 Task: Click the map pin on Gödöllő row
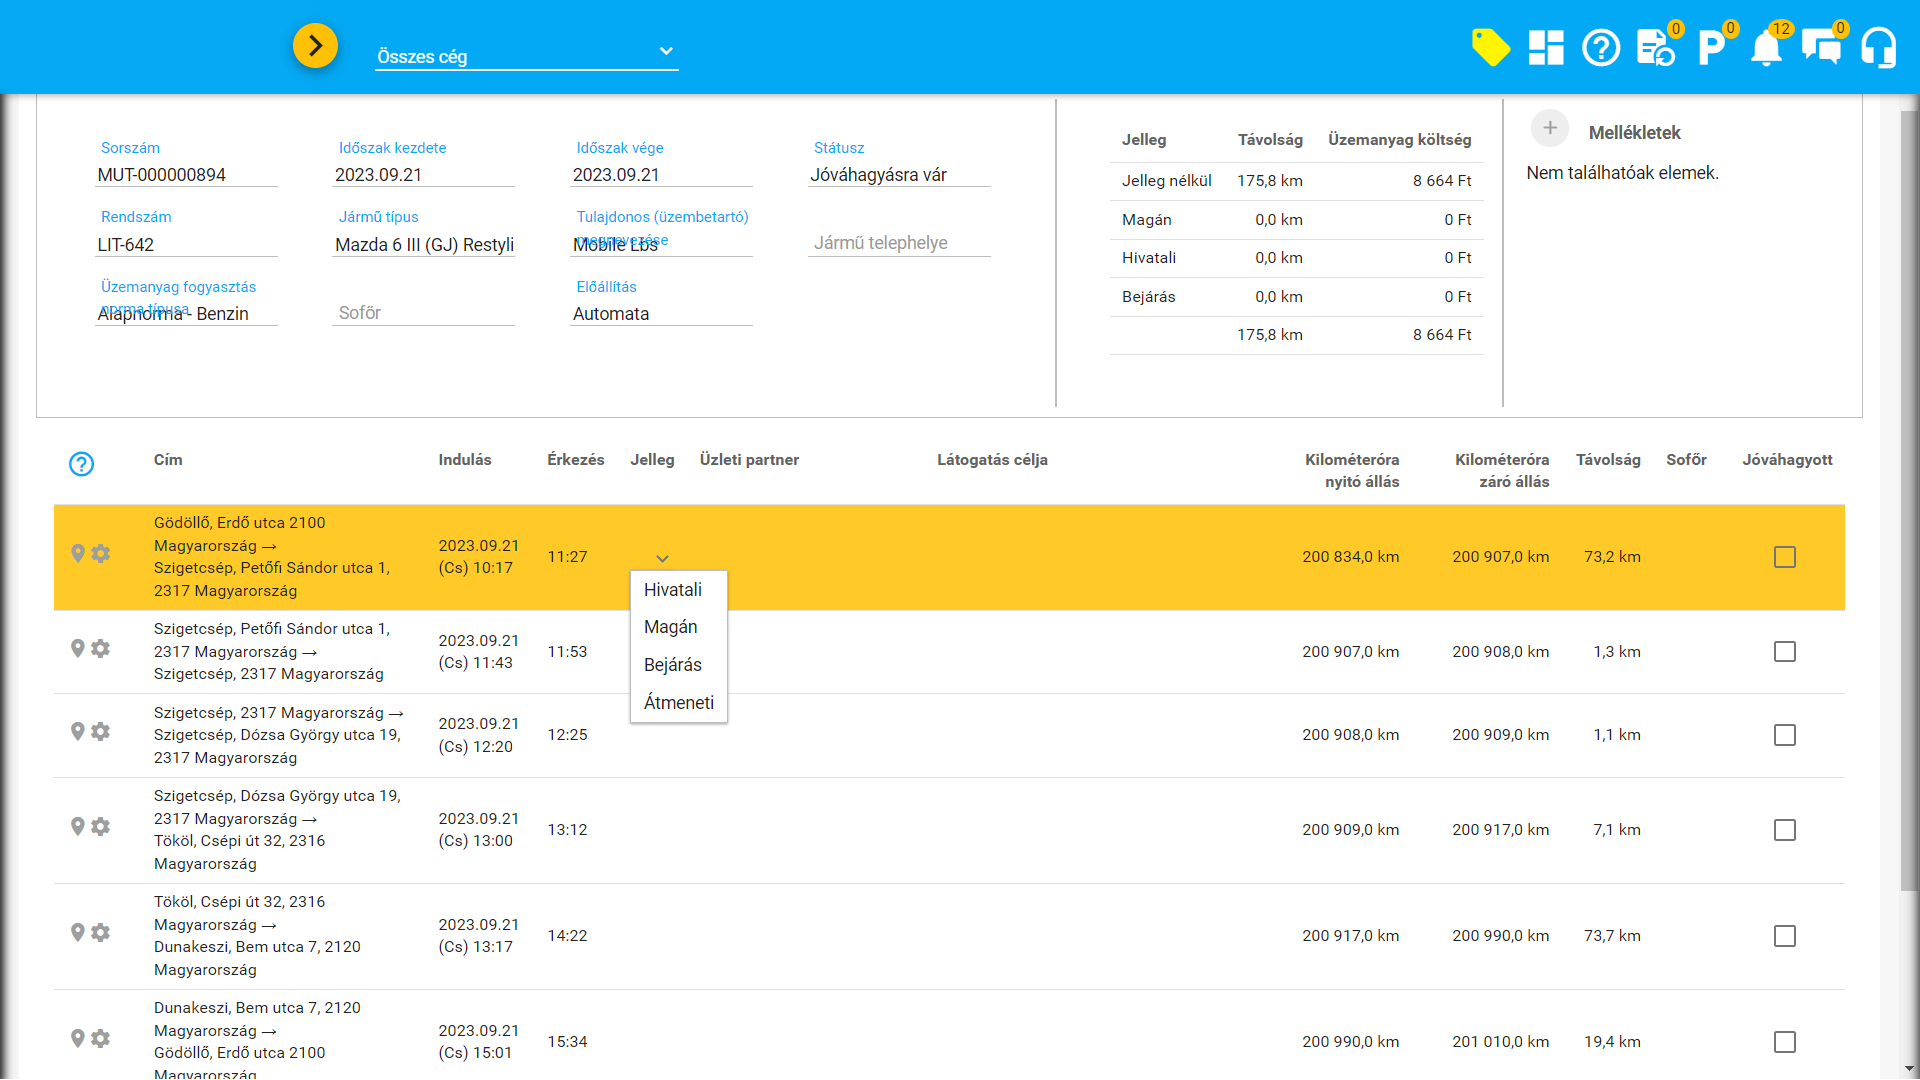78,553
